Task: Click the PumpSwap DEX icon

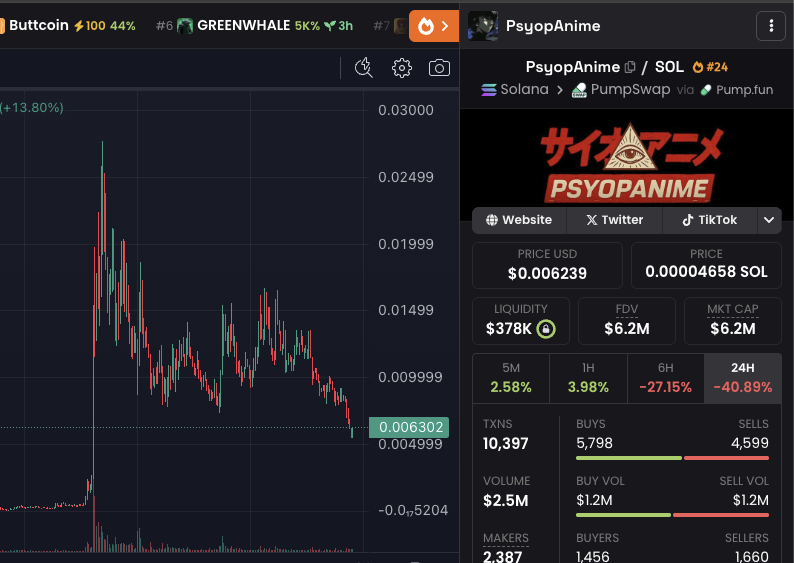Action: 579,90
